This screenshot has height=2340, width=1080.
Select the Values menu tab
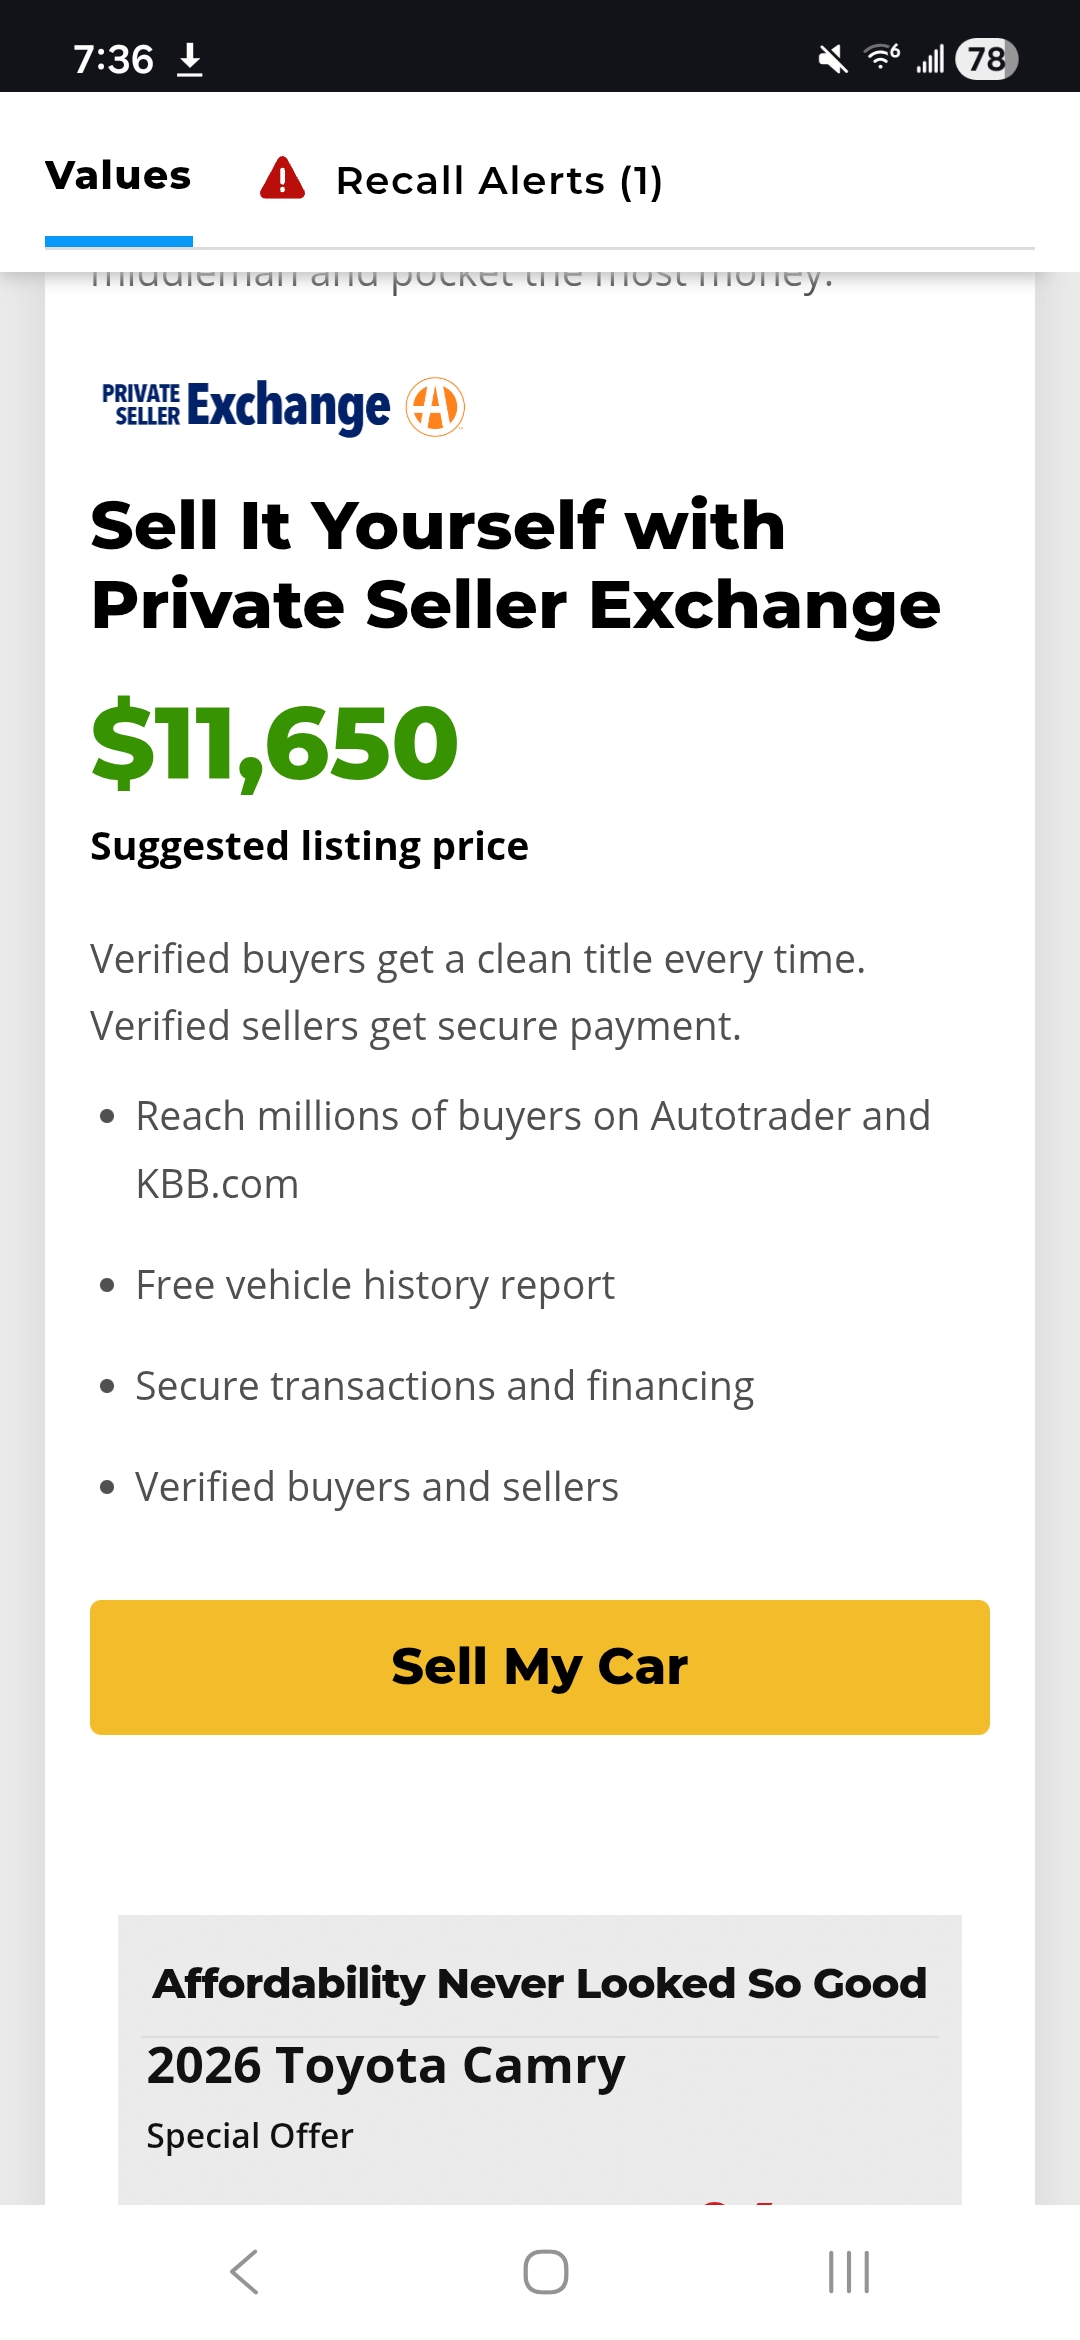[118, 175]
